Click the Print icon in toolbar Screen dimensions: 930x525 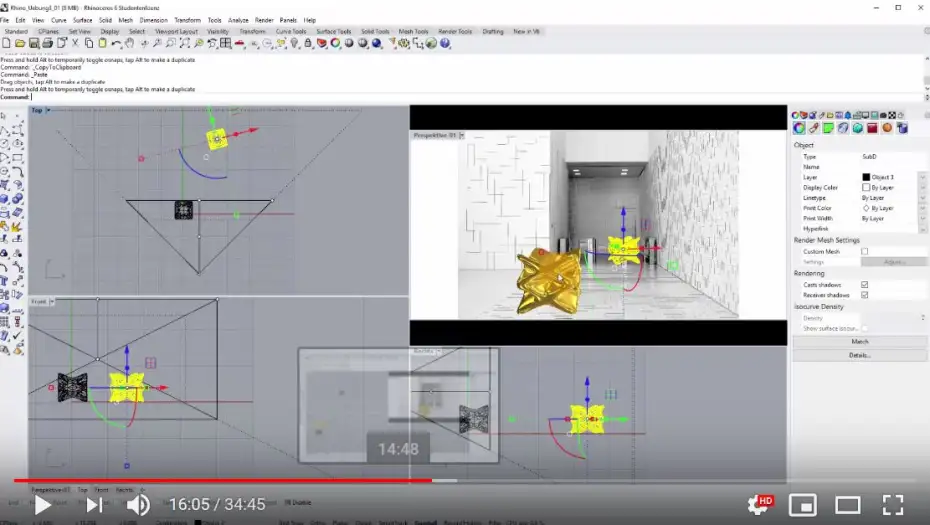click(x=47, y=43)
